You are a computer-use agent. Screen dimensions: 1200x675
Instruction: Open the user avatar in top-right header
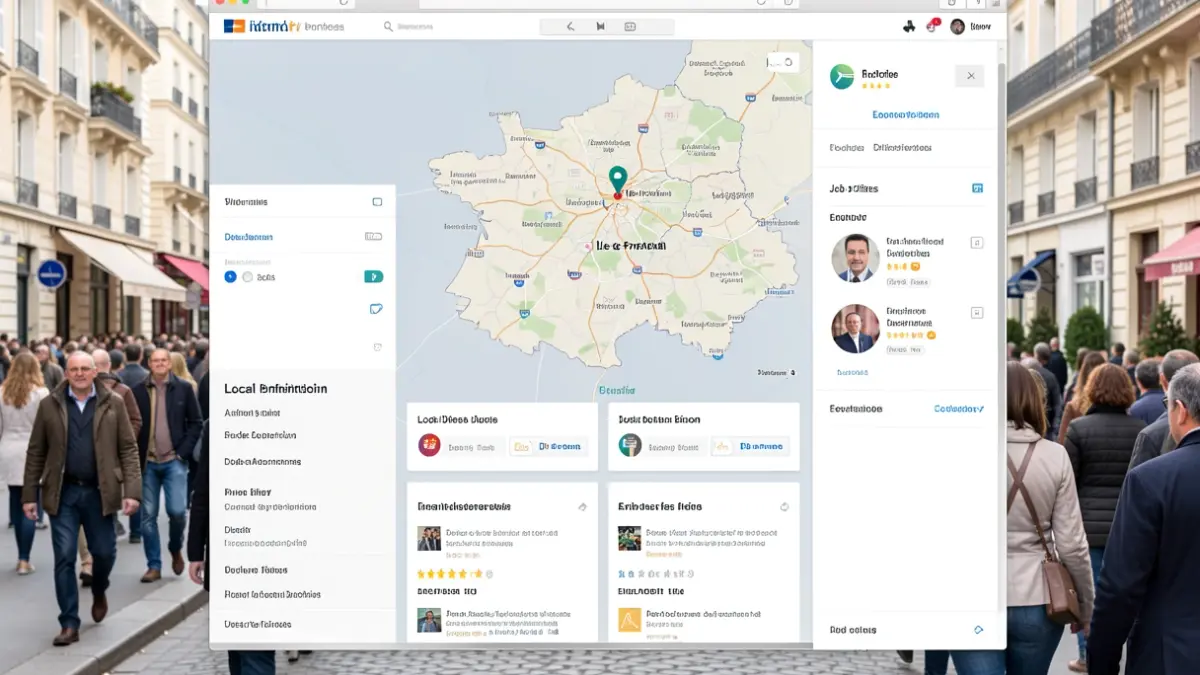click(957, 27)
